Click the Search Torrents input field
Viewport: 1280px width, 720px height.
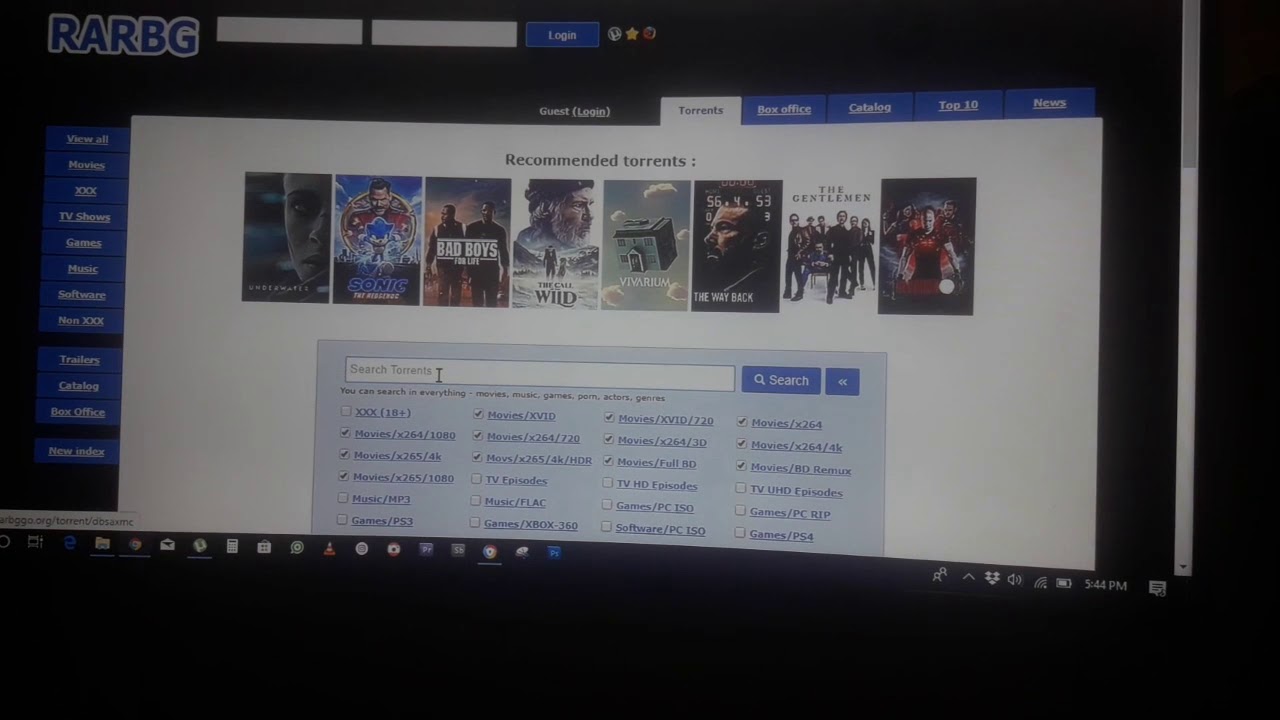(x=540, y=375)
